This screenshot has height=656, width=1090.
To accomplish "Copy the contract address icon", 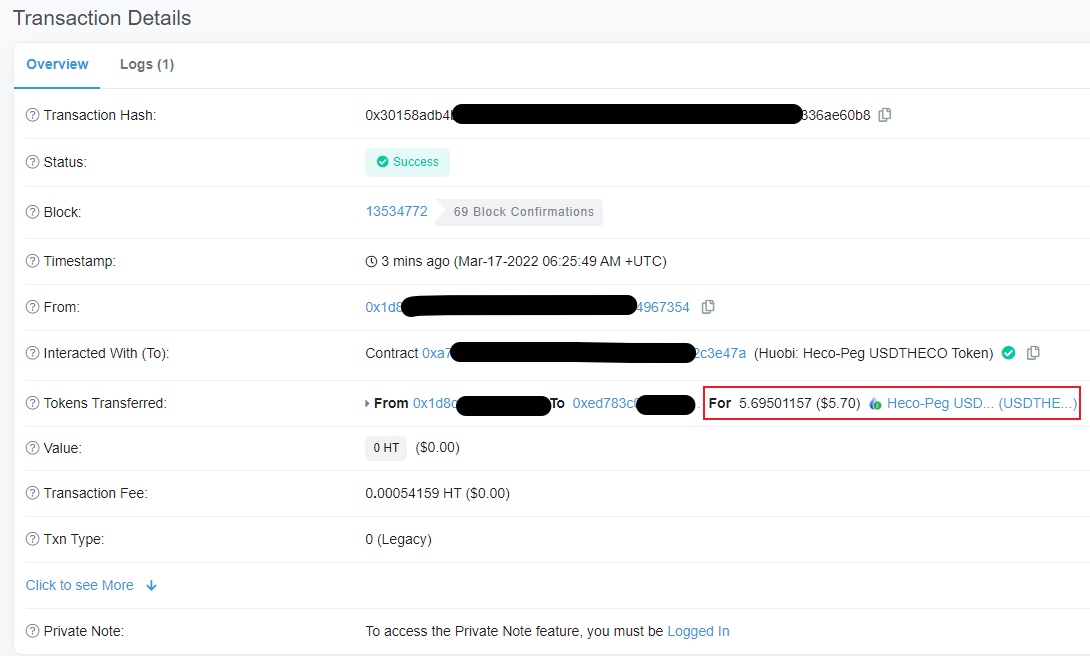I will click(1034, 353).
